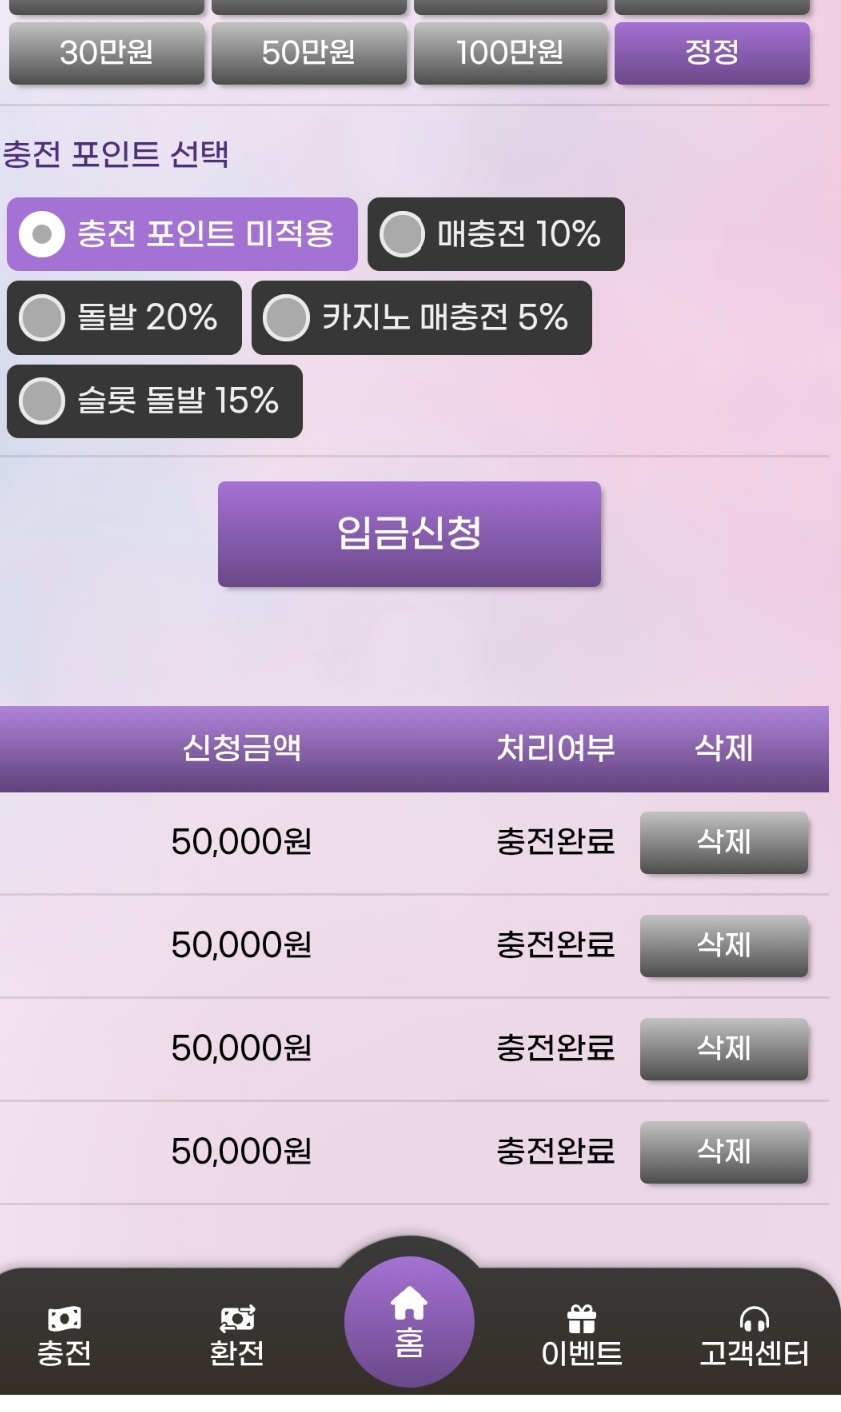Add 50만원 using the amount button
Screen dimensions: 841x1412
(x=309, y=53)
